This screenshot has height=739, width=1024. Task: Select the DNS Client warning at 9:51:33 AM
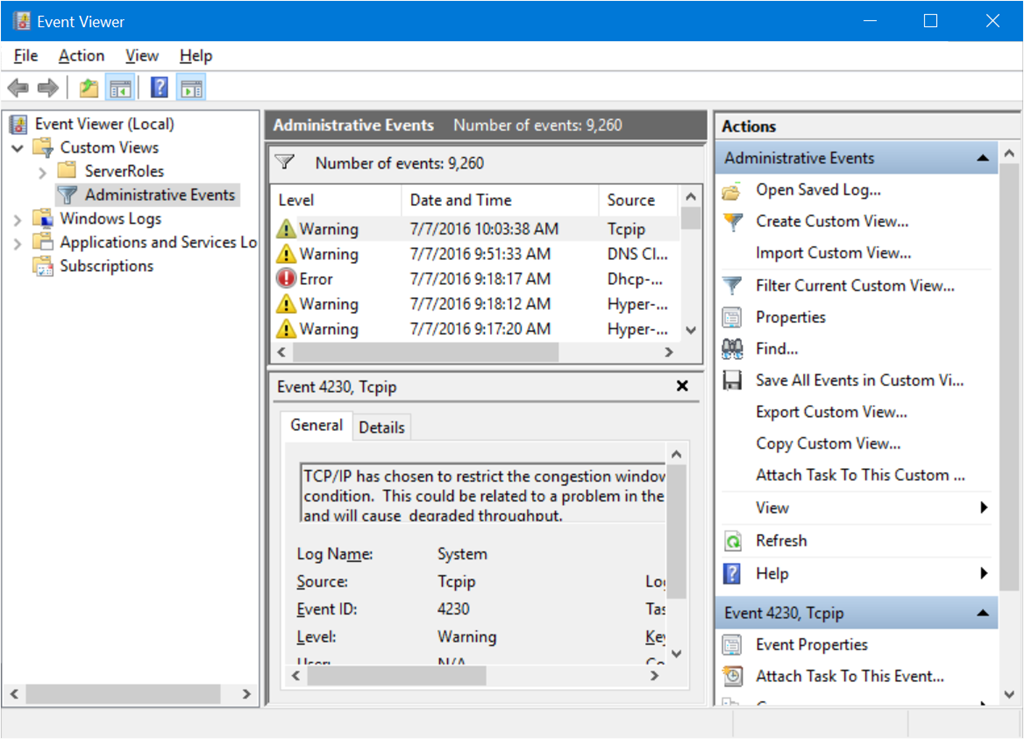click(475, 254)
